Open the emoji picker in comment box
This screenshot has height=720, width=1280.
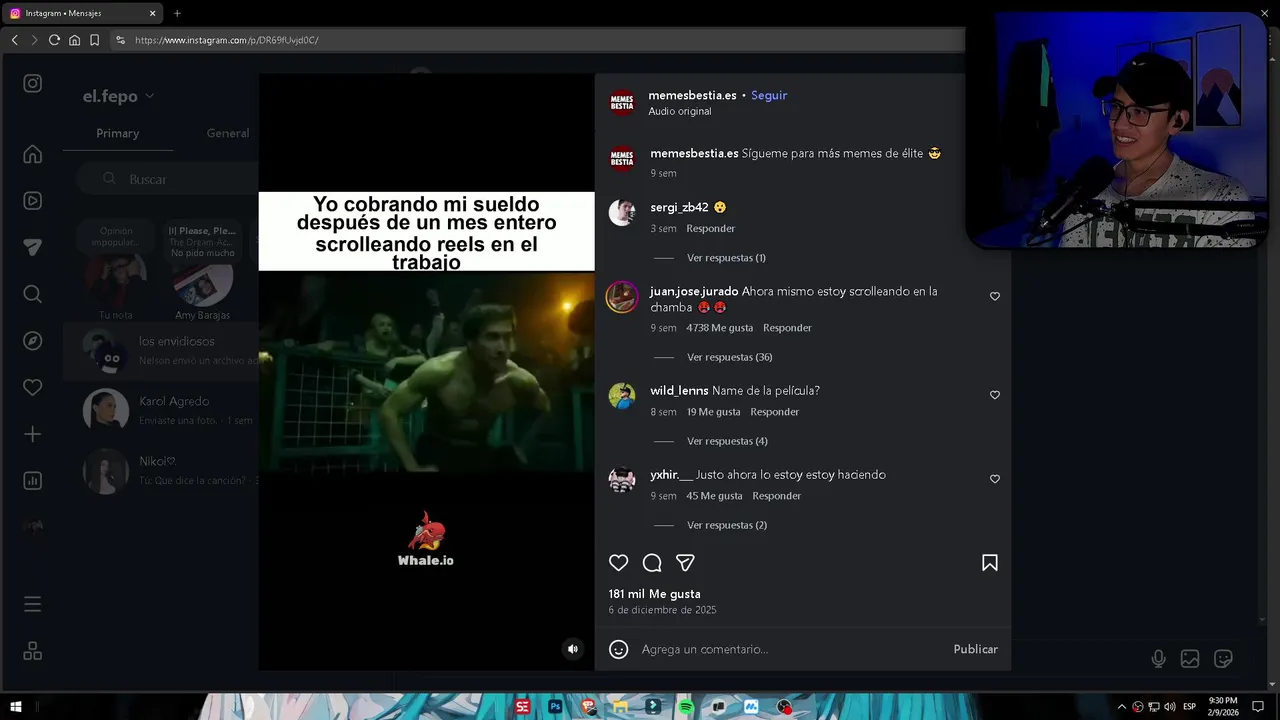pyautogui.click(x=619, y=649)
